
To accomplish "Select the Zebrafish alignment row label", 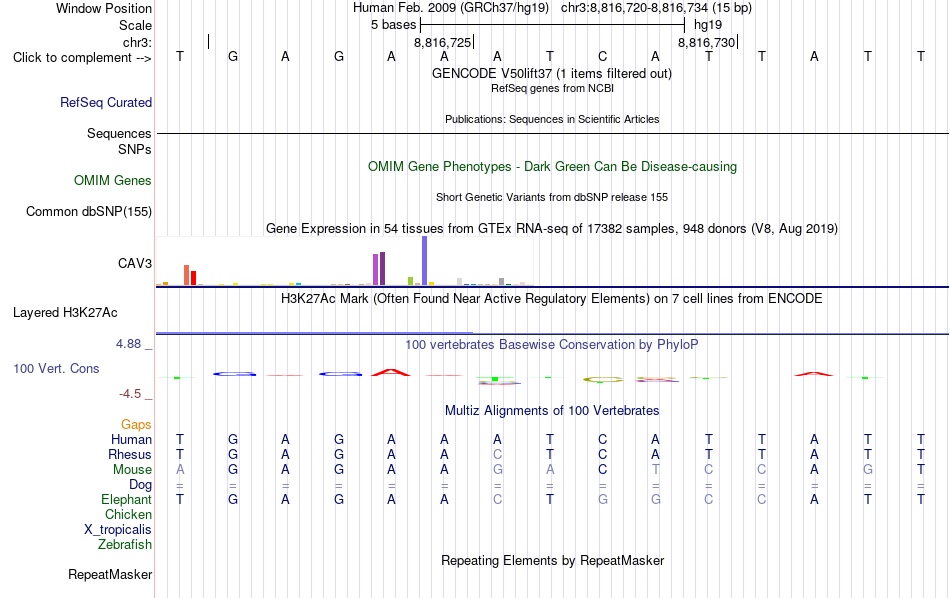I will coord(125,544).
